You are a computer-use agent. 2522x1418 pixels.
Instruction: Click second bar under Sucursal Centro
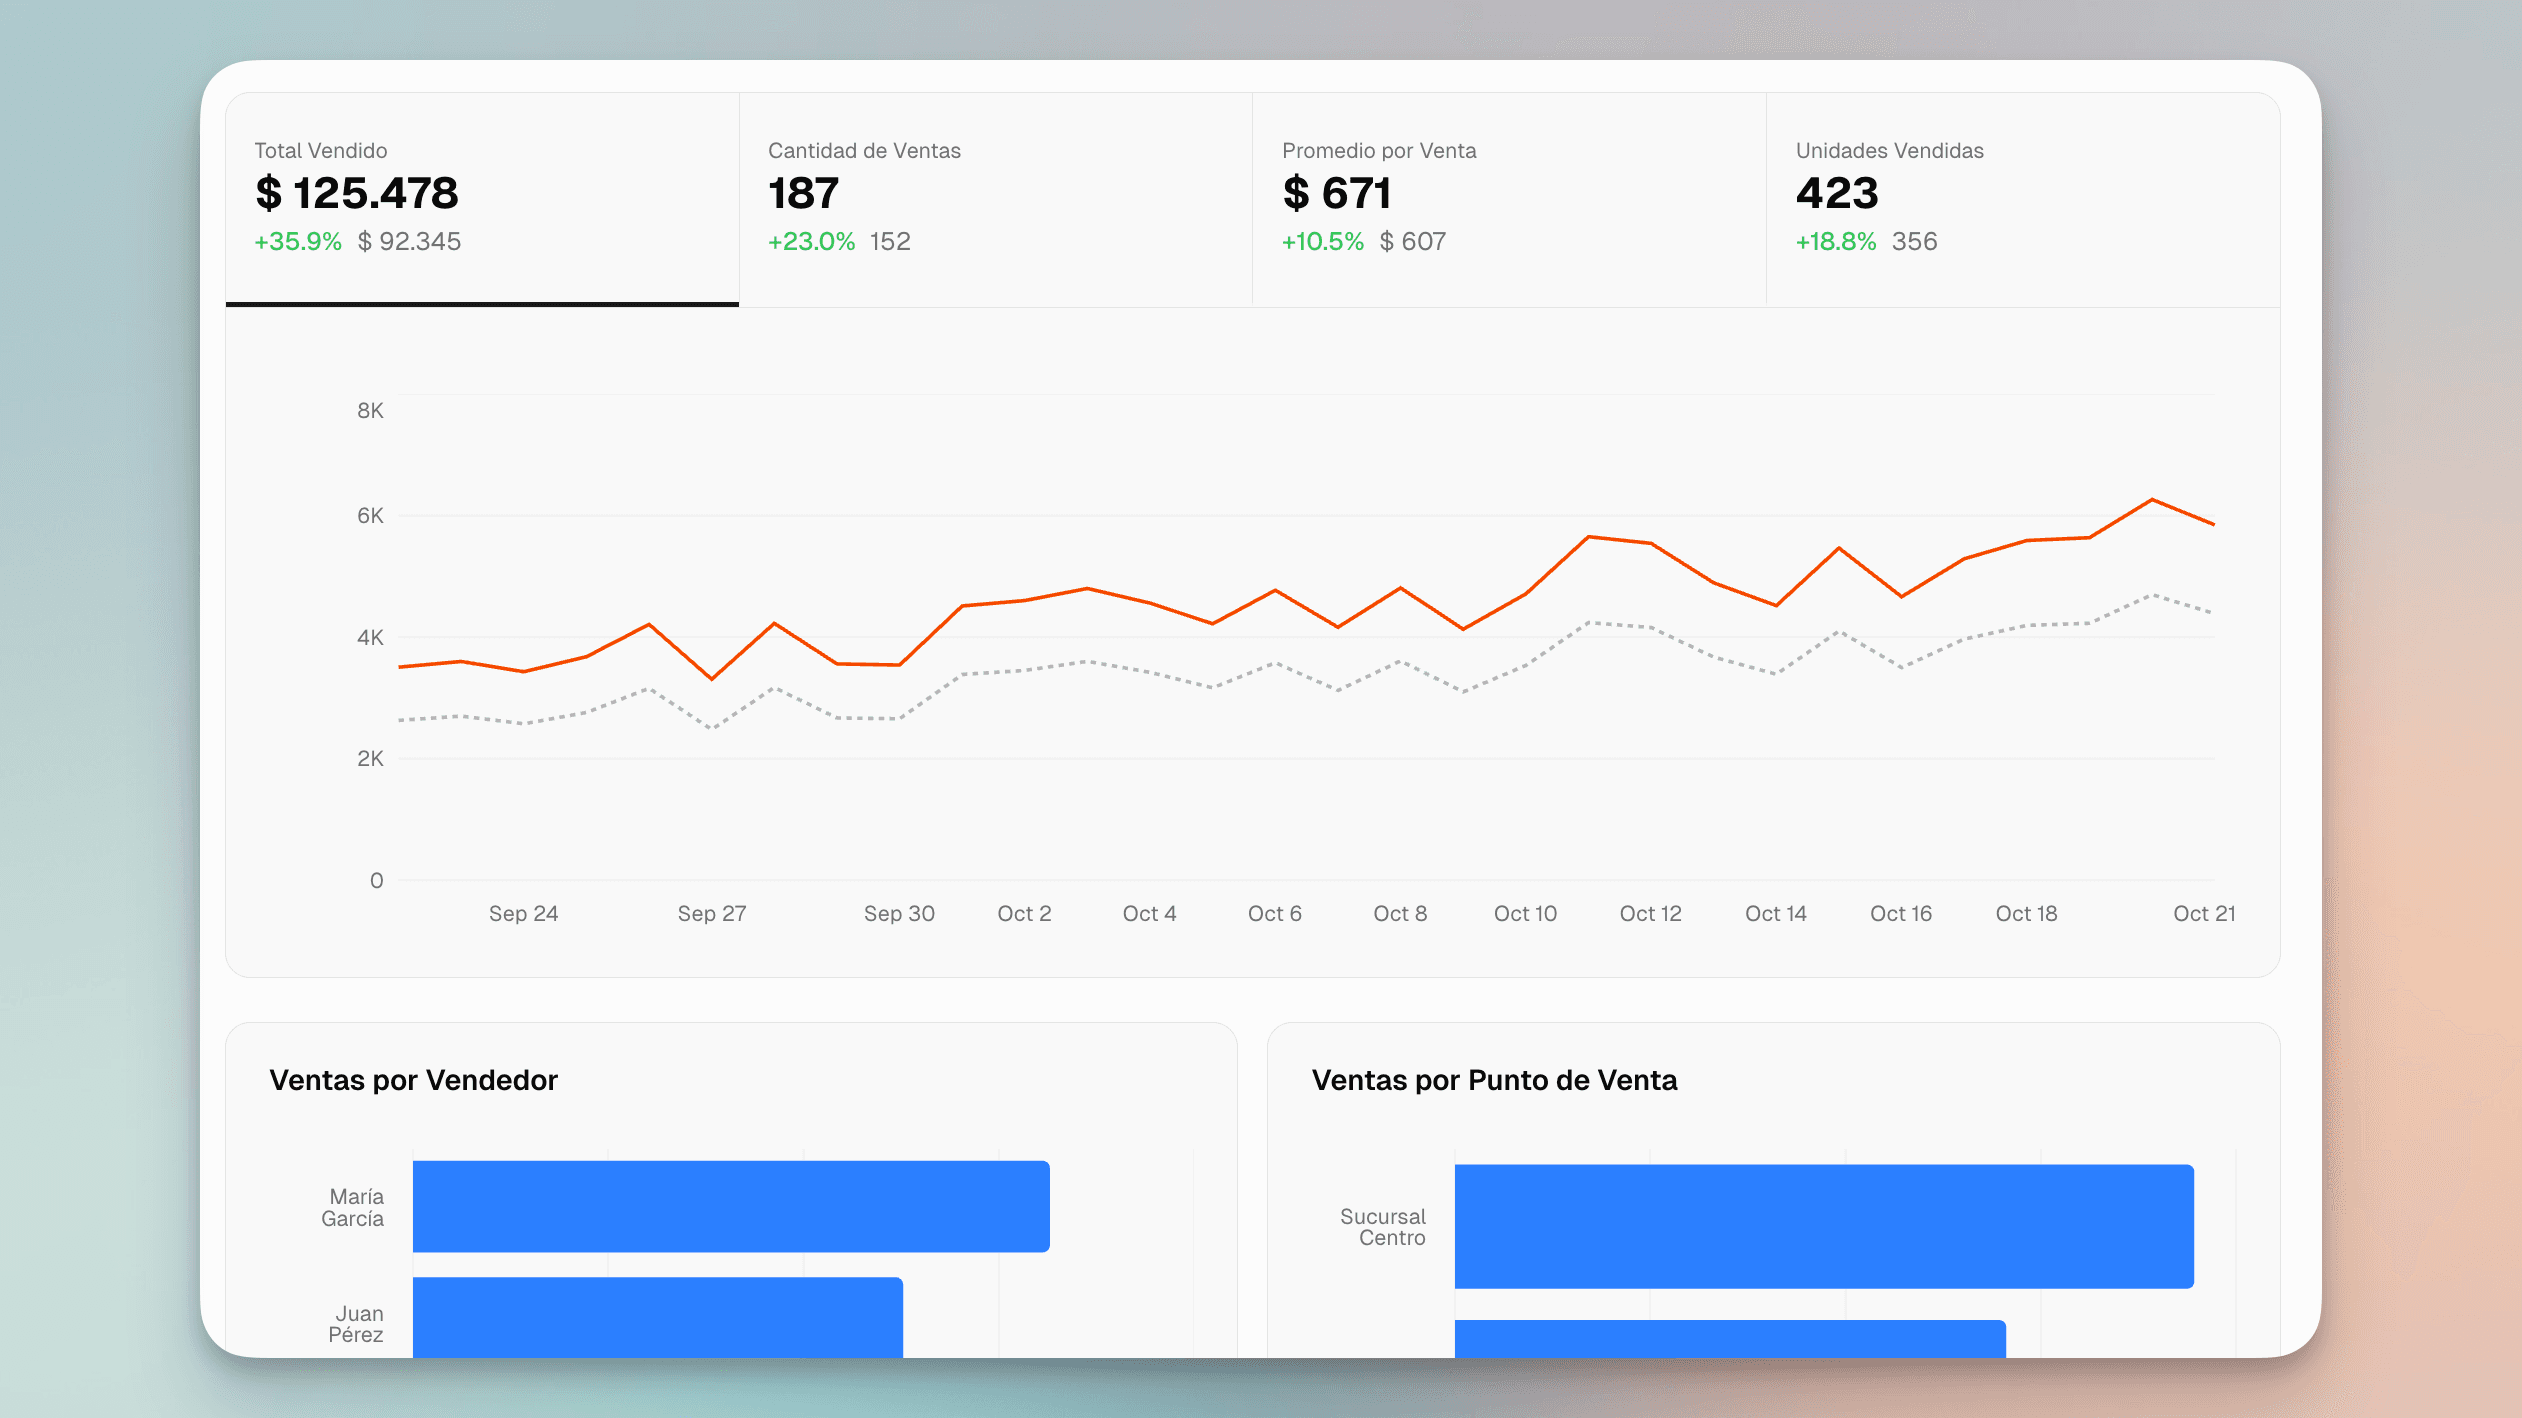tap(1729, 1338)
